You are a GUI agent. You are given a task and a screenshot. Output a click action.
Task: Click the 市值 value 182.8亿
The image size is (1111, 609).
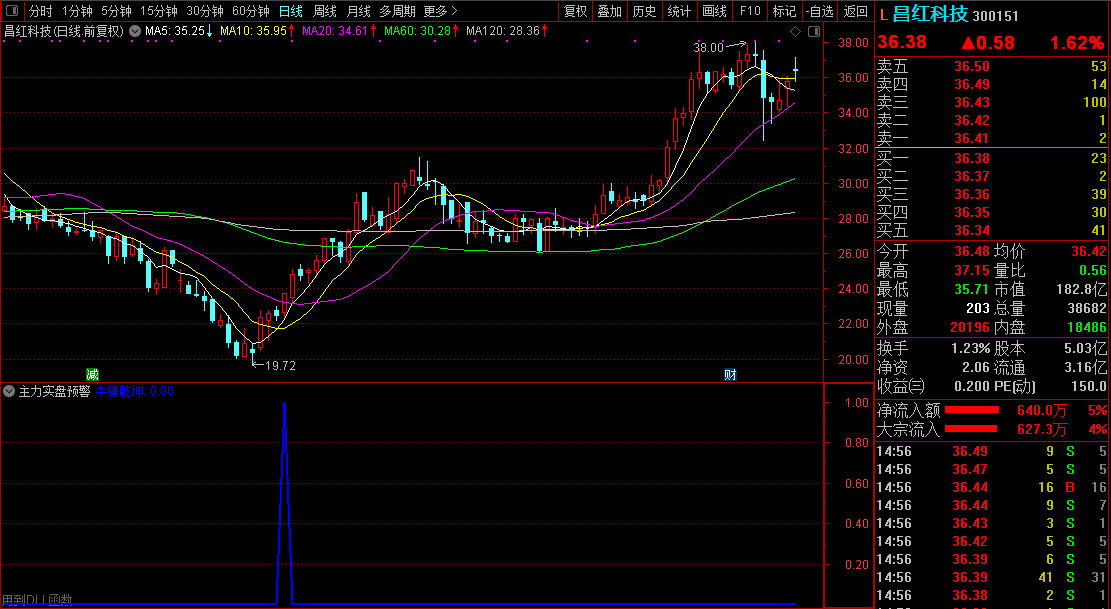[1080, 290]
